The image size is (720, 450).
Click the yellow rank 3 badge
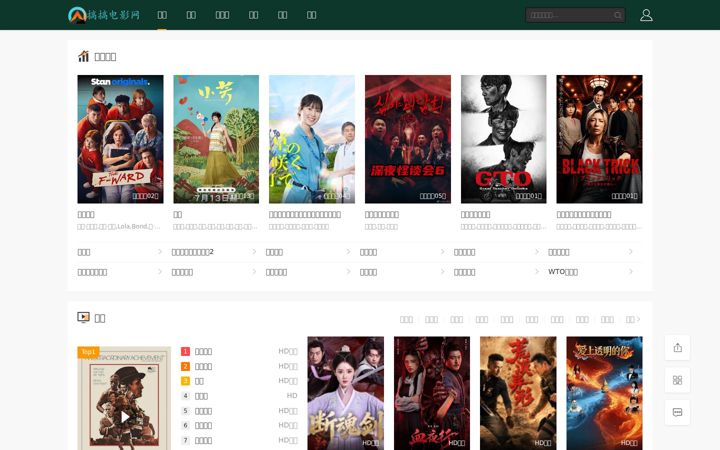(185, 381)
